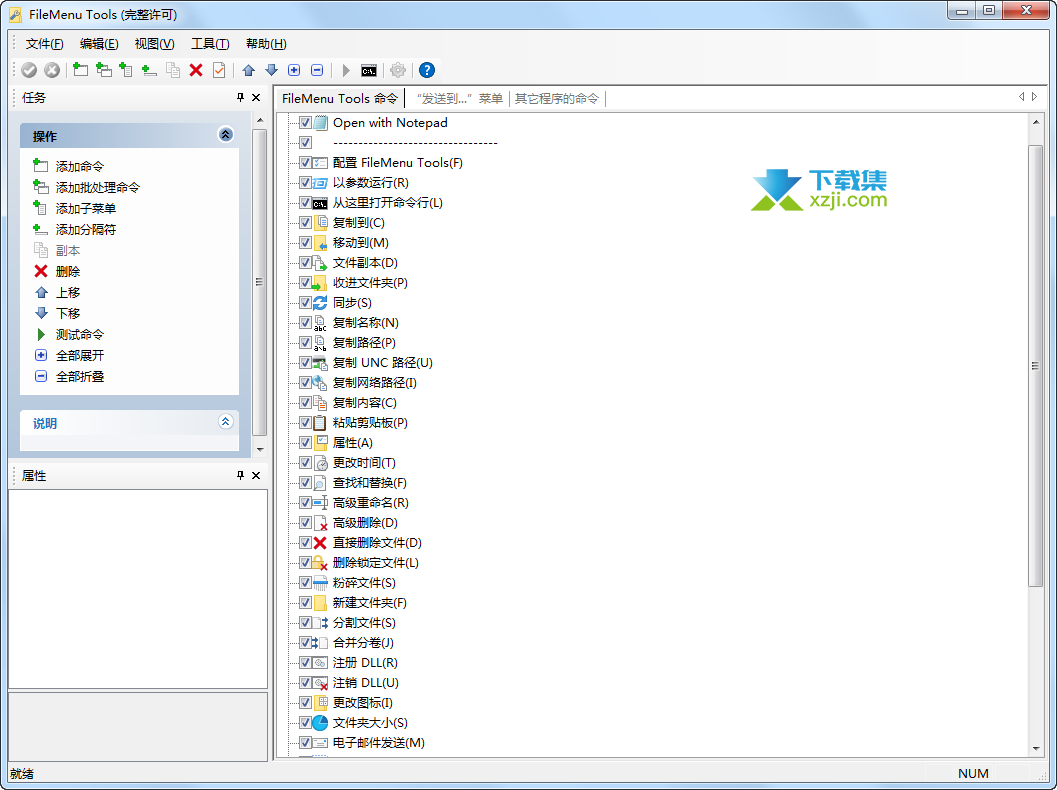Screen dimensions: 1057x790
Task: Click the command list's scroll-down arrow
Action: click(x=1036, y=749)
